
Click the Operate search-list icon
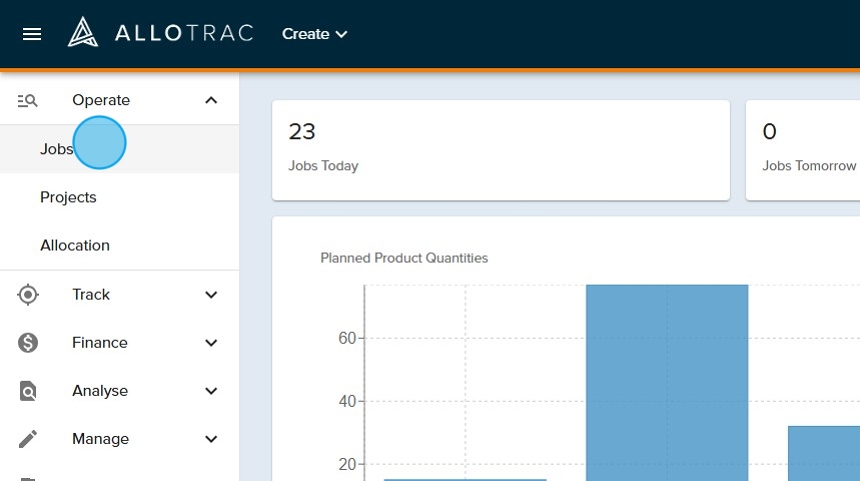(x=28, y=100)
